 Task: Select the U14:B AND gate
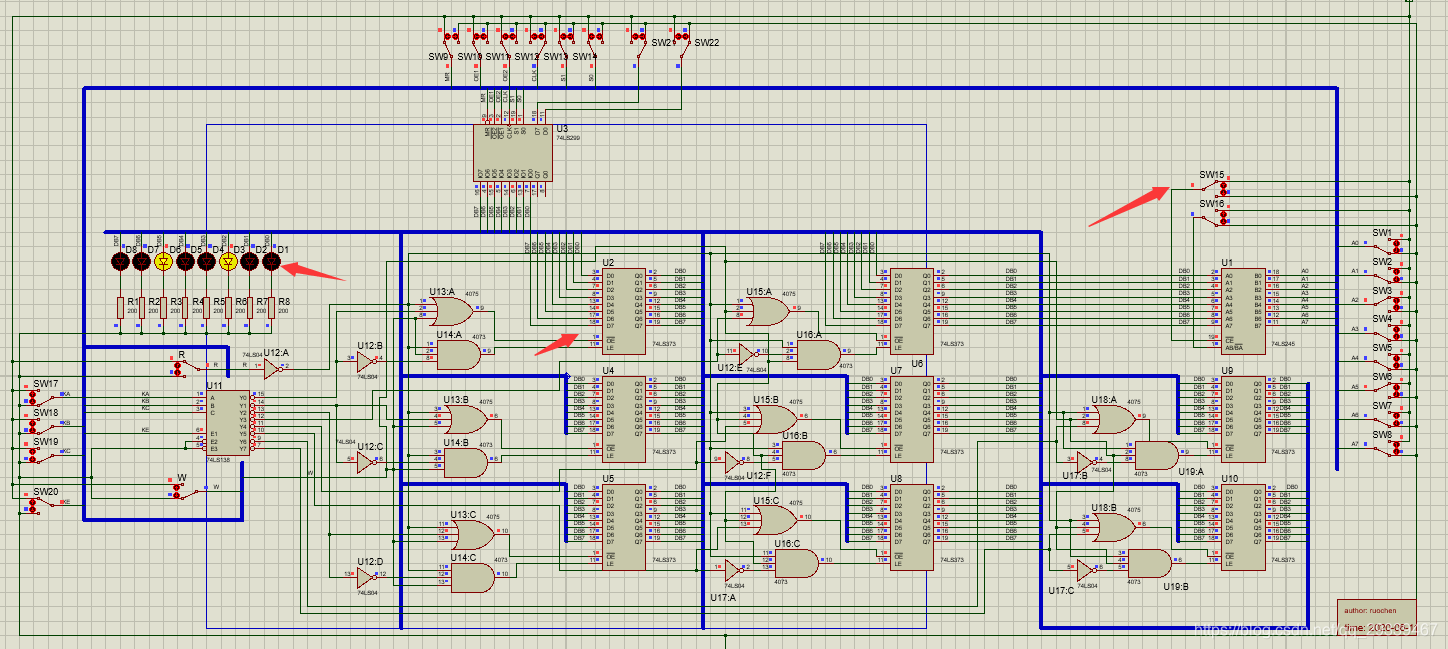(465, 461)
